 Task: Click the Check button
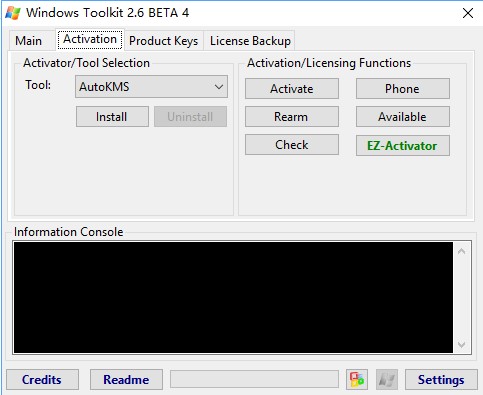[x=292, y=145]
